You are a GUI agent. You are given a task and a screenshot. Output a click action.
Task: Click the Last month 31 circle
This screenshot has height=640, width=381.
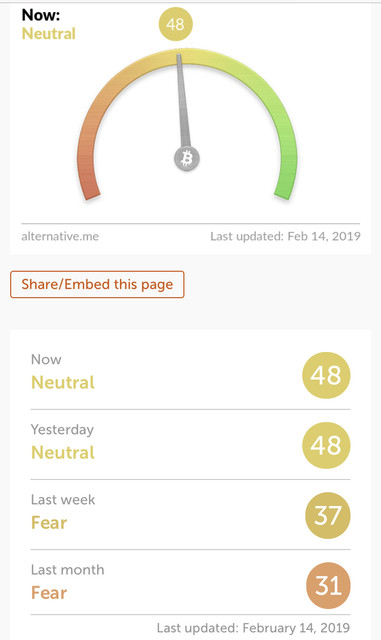pyautogui.click(x=328, y=586)
